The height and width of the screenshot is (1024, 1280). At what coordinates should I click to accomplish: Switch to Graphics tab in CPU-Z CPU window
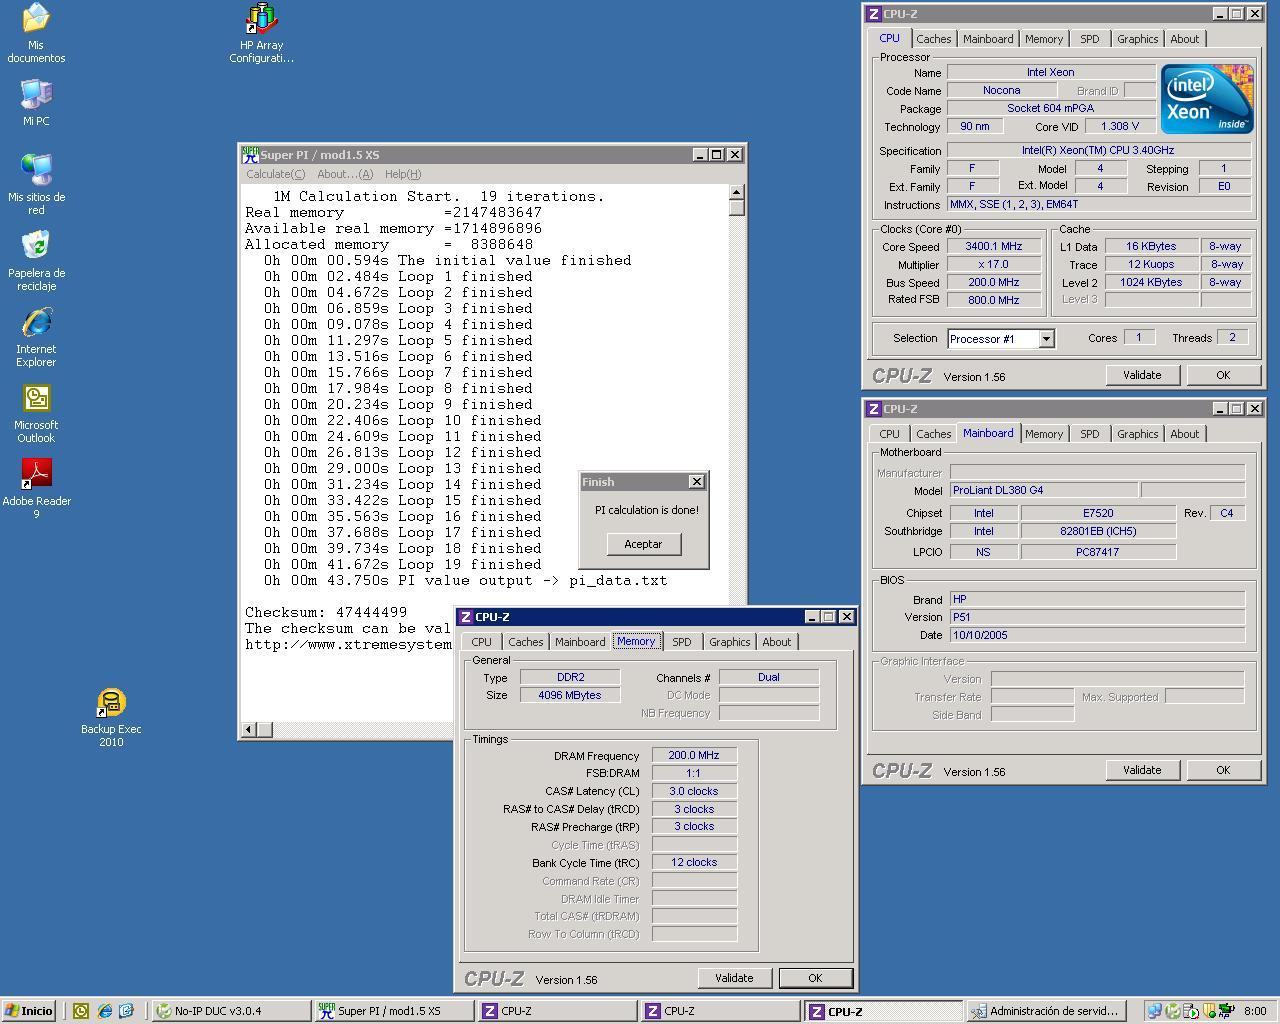click(1138, 39)
